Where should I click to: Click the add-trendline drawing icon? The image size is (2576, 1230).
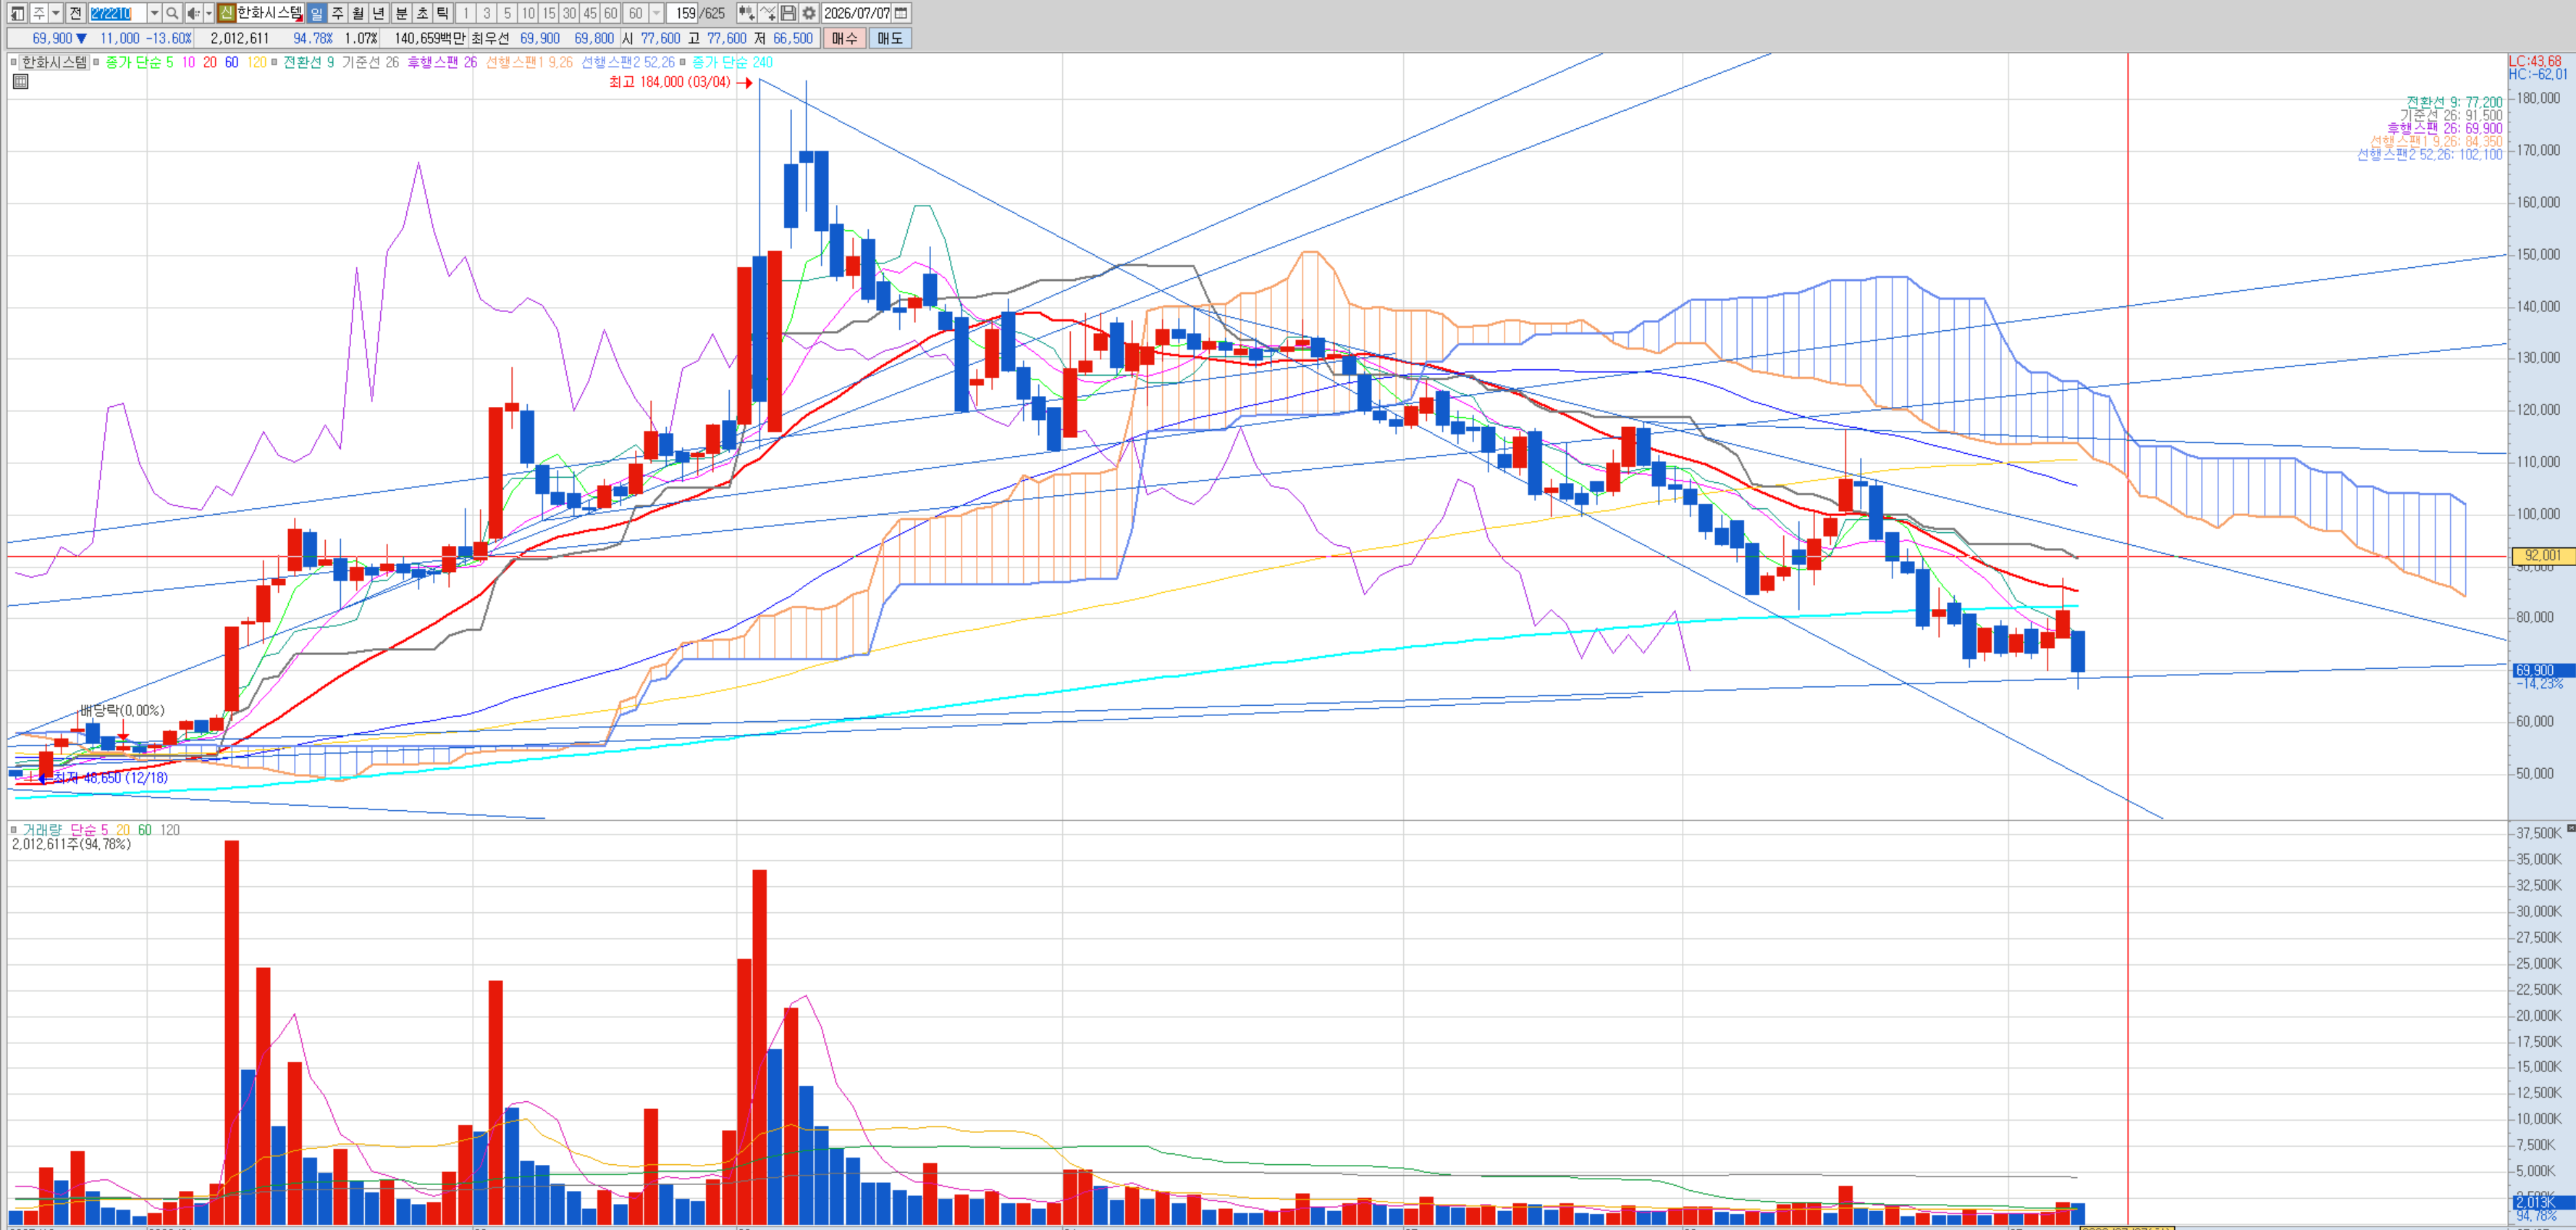(x=767, y=13)
